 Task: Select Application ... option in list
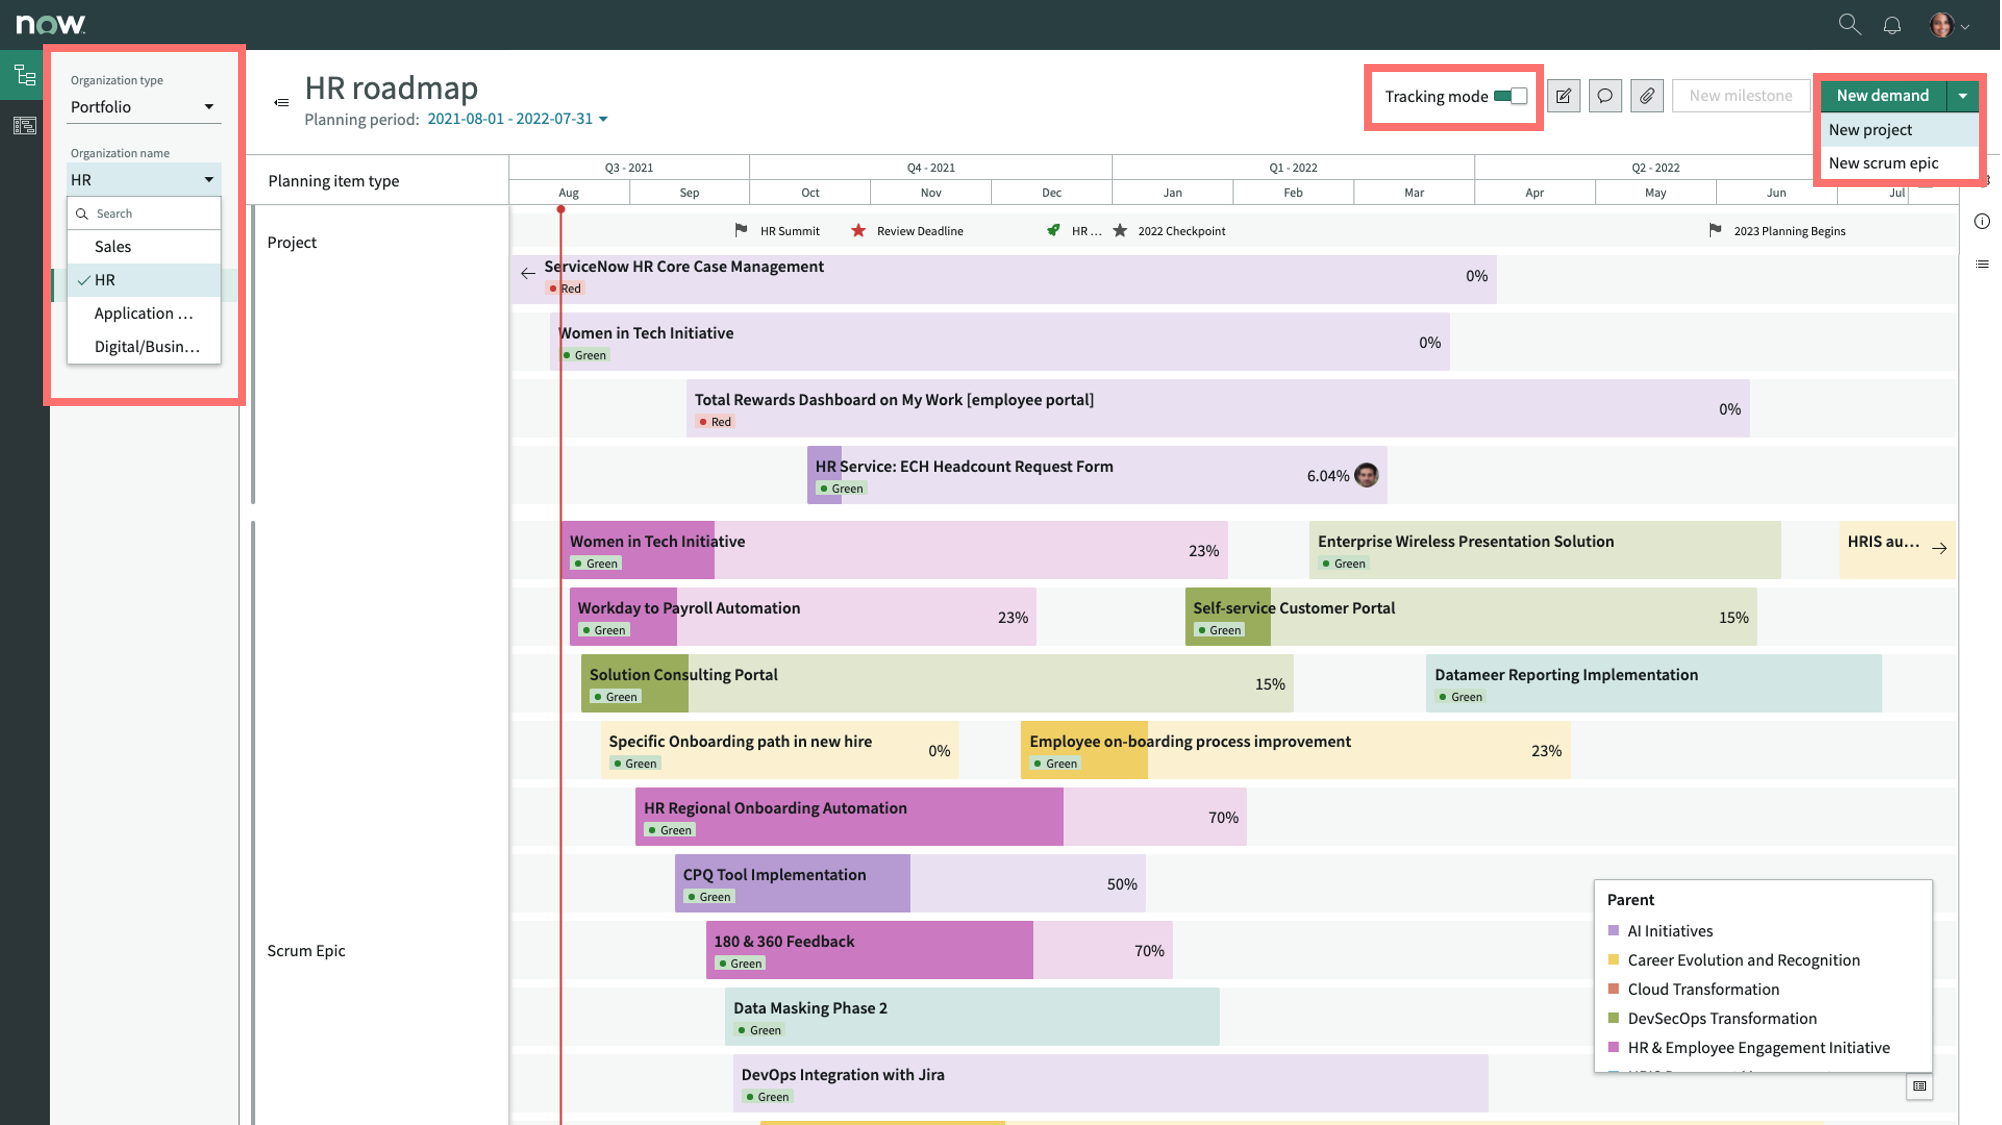[x=144, y=314]
